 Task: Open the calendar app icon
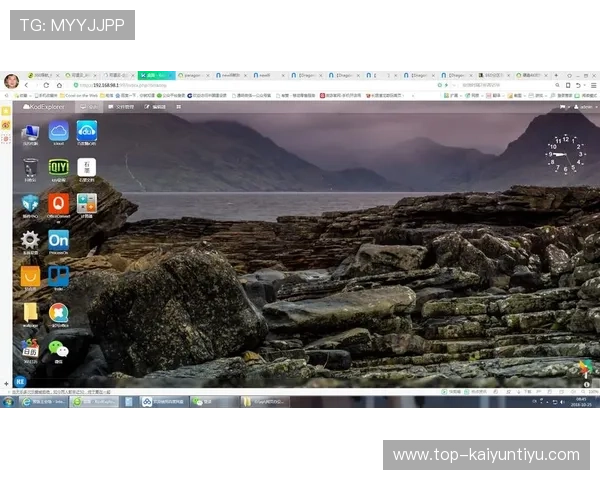[30, 349]
